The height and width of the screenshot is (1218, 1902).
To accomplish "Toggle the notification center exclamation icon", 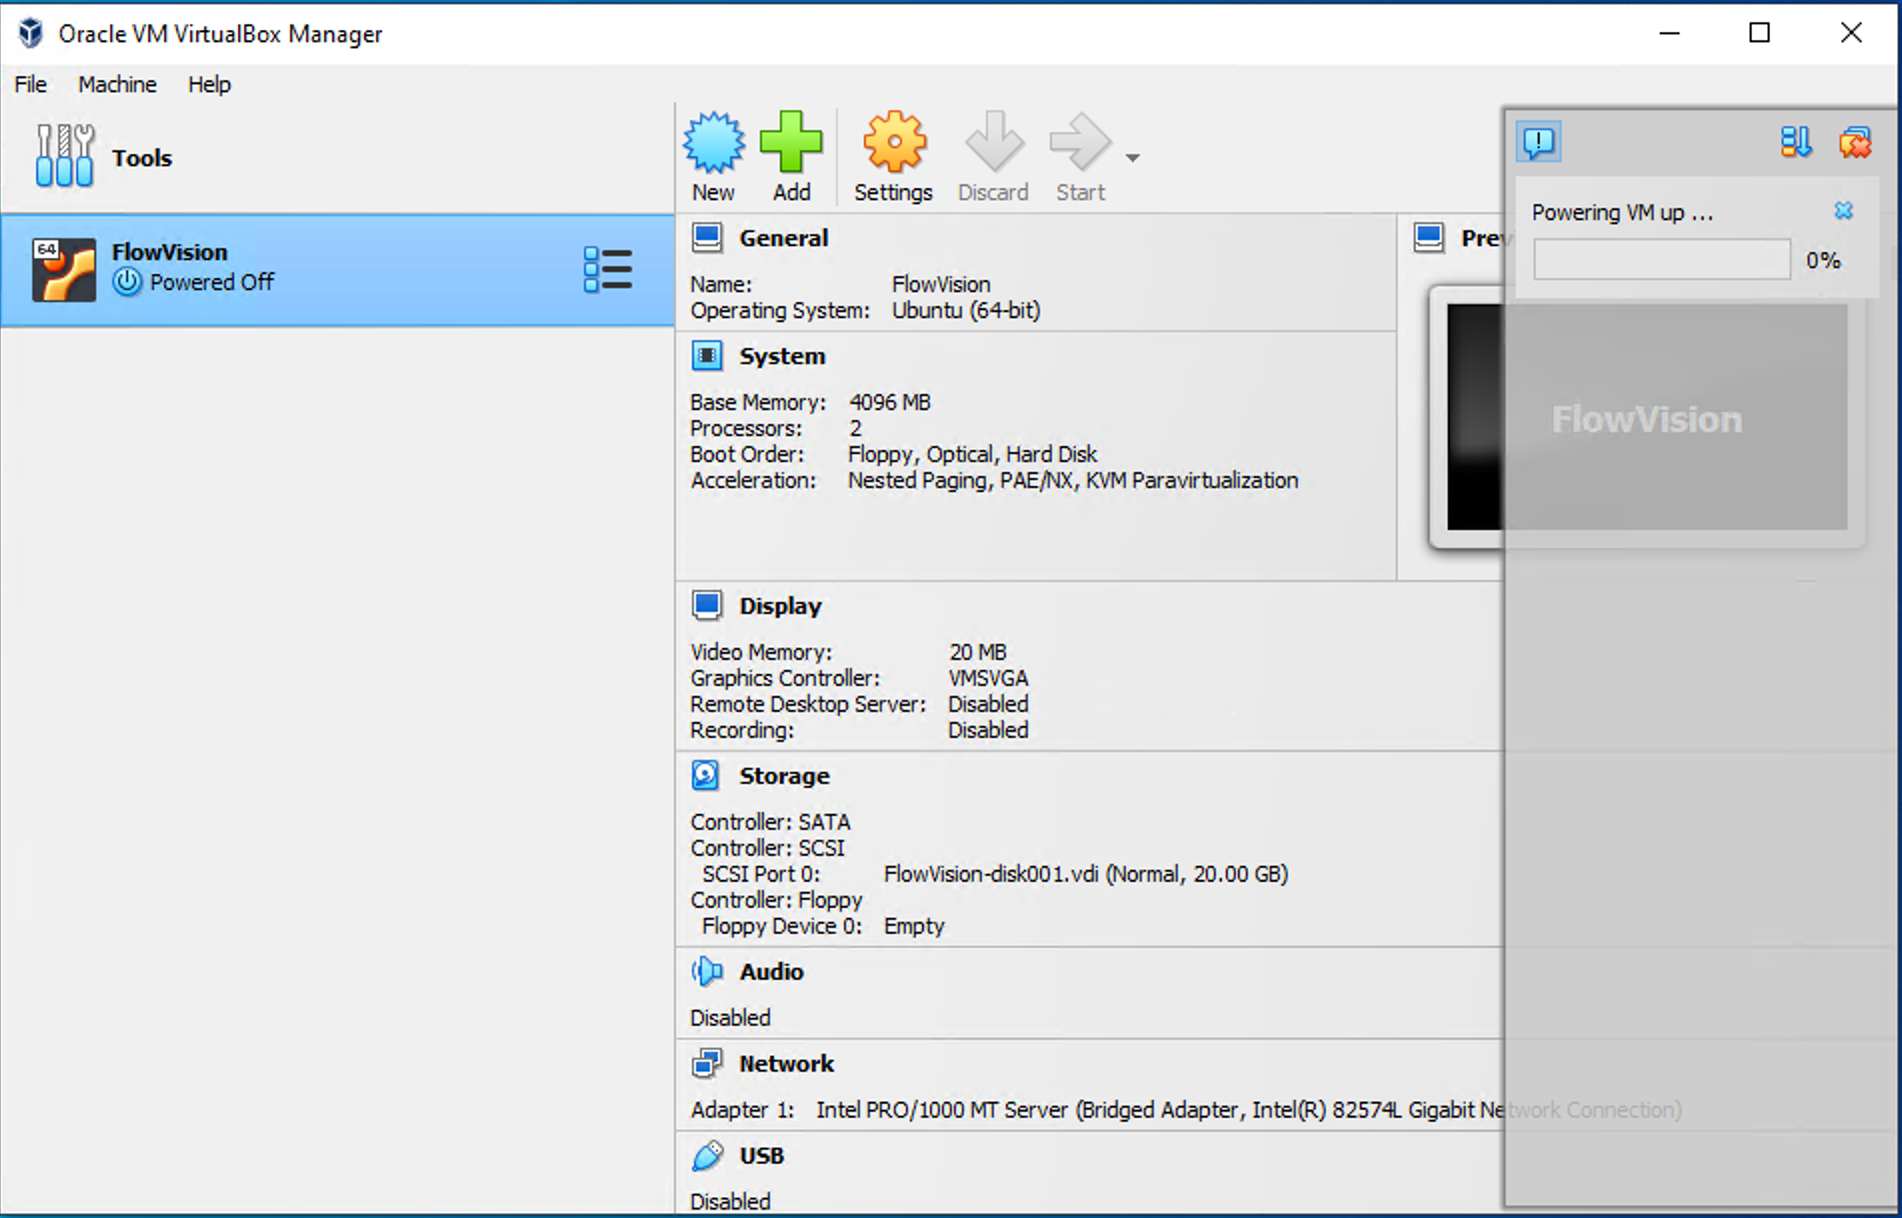I will [x=1539, y=142].
